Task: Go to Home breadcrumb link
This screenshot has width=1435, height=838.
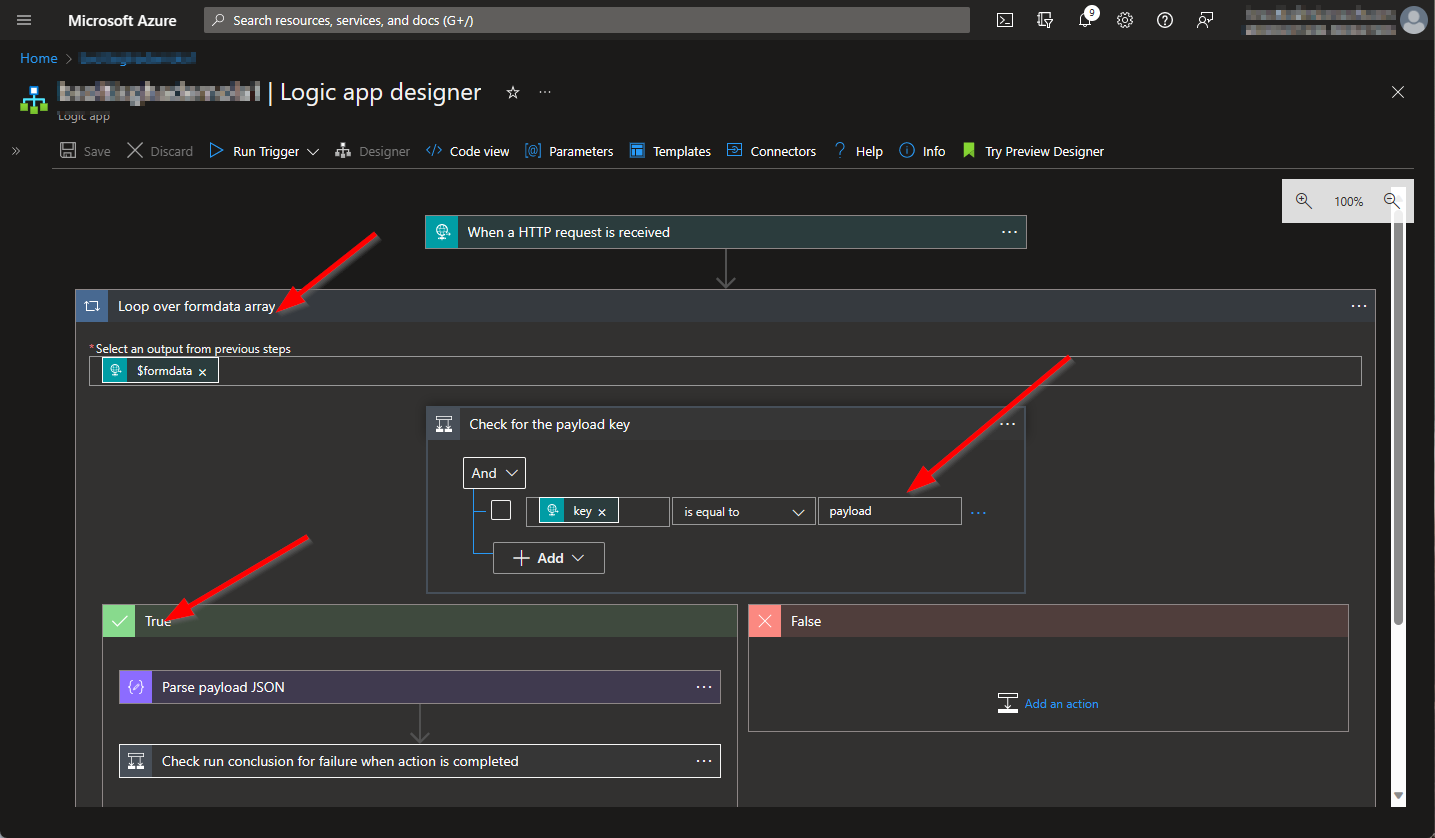Action: [x=39, y=58]
